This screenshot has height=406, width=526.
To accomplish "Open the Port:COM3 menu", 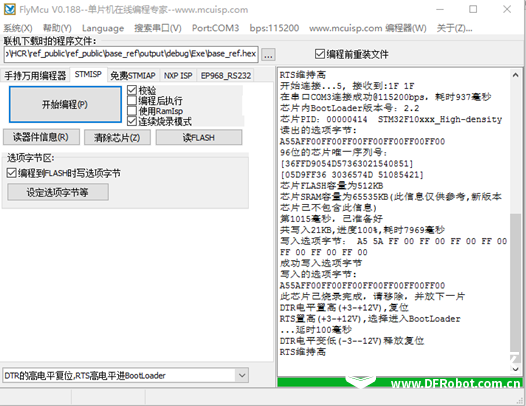I will coord(215,28).
